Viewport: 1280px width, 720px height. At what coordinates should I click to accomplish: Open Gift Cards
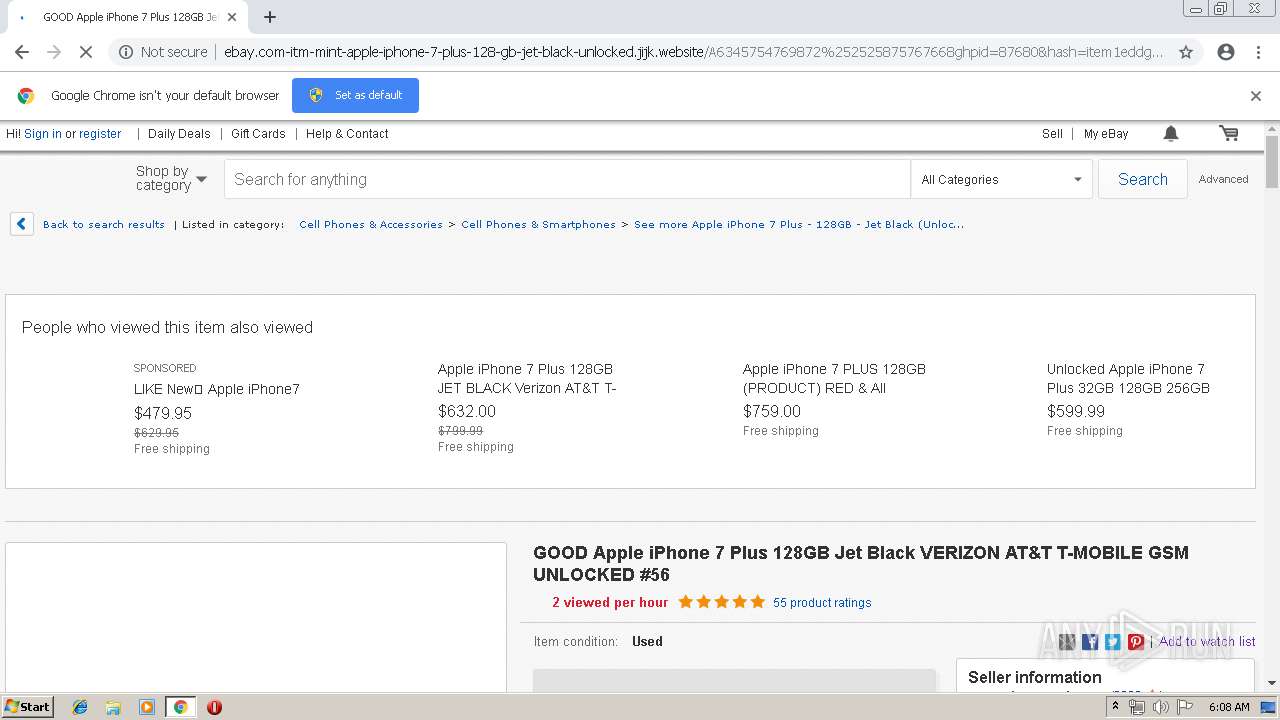(x=258, y=133)
